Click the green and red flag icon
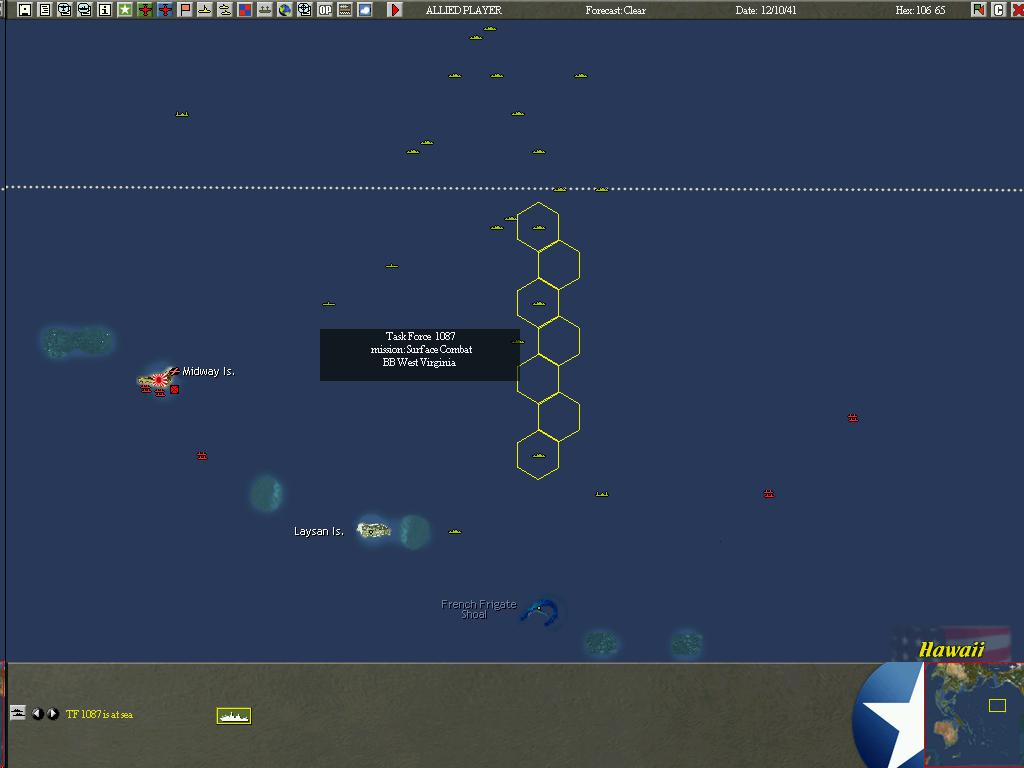Viewport: 1024px width, 768px height. pos(978,10)
